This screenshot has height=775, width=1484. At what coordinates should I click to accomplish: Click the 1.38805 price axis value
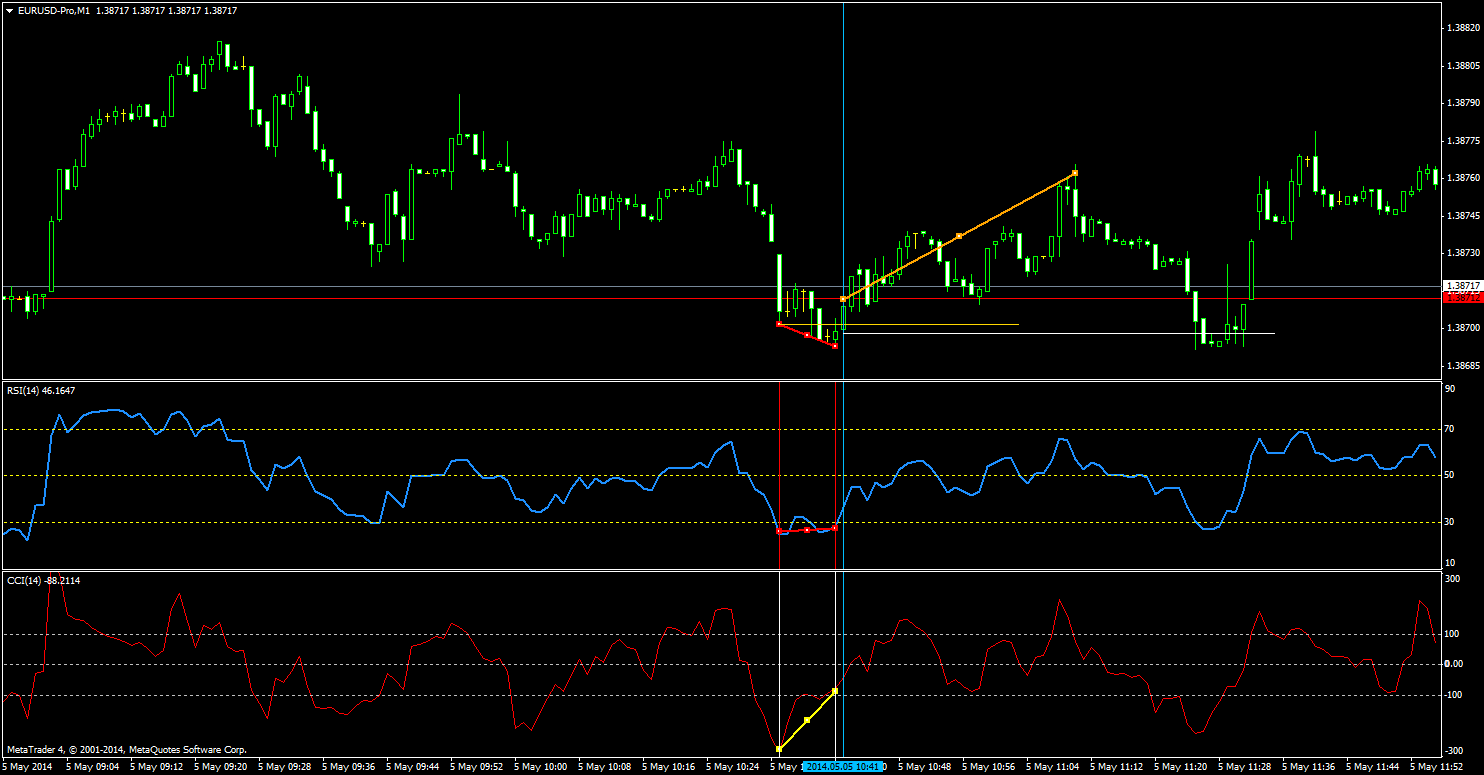click(x=1463, y=66)
